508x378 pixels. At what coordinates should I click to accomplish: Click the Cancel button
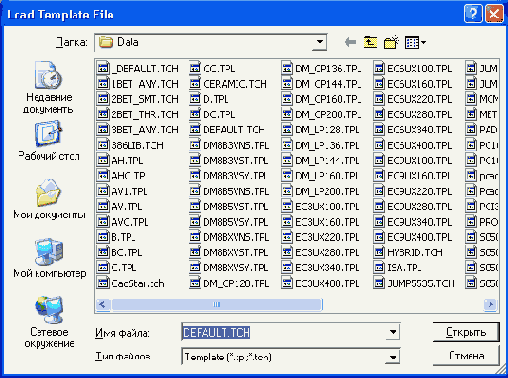pos(466,356)
